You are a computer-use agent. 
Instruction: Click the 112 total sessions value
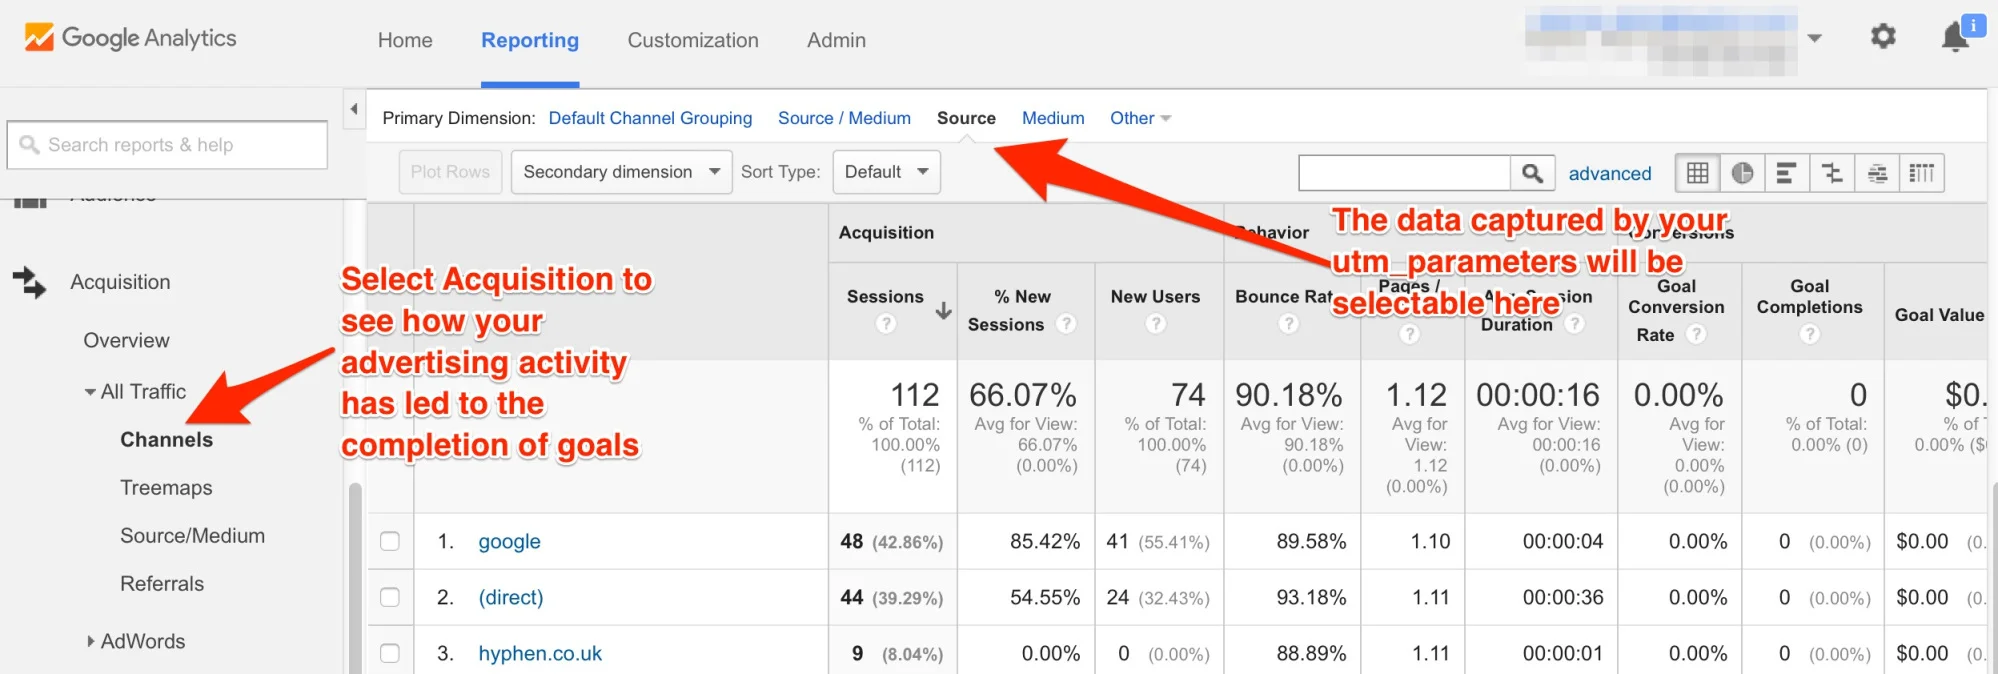click(x=914, y=395)
